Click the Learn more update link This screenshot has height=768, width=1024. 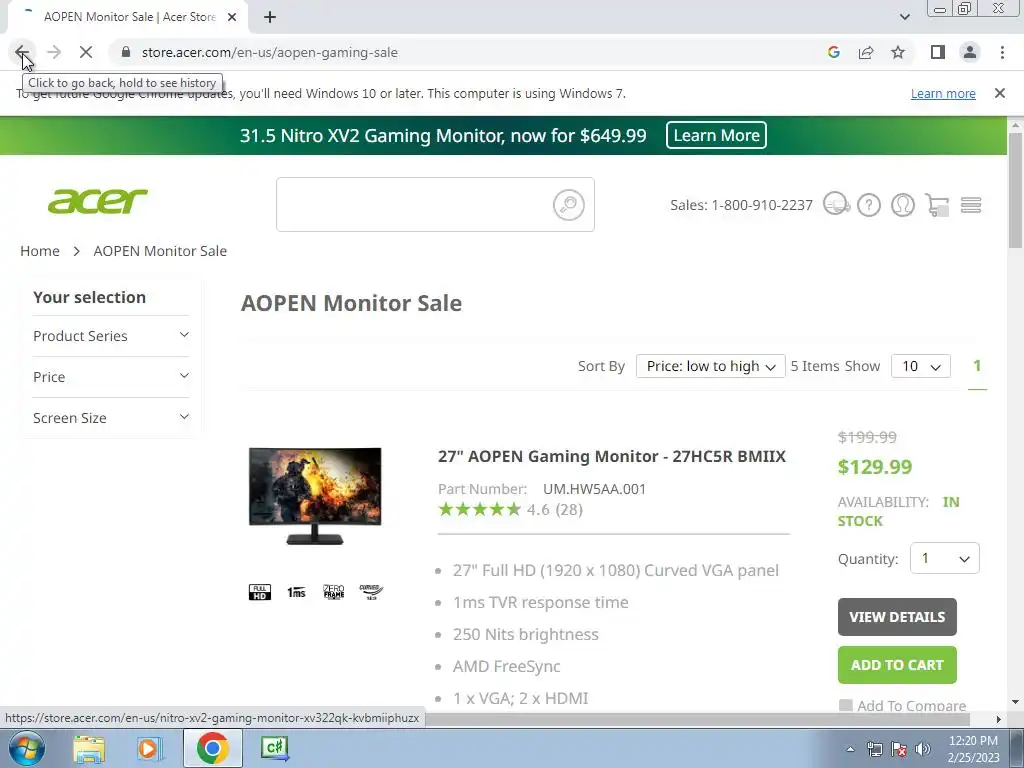(943, 93)
